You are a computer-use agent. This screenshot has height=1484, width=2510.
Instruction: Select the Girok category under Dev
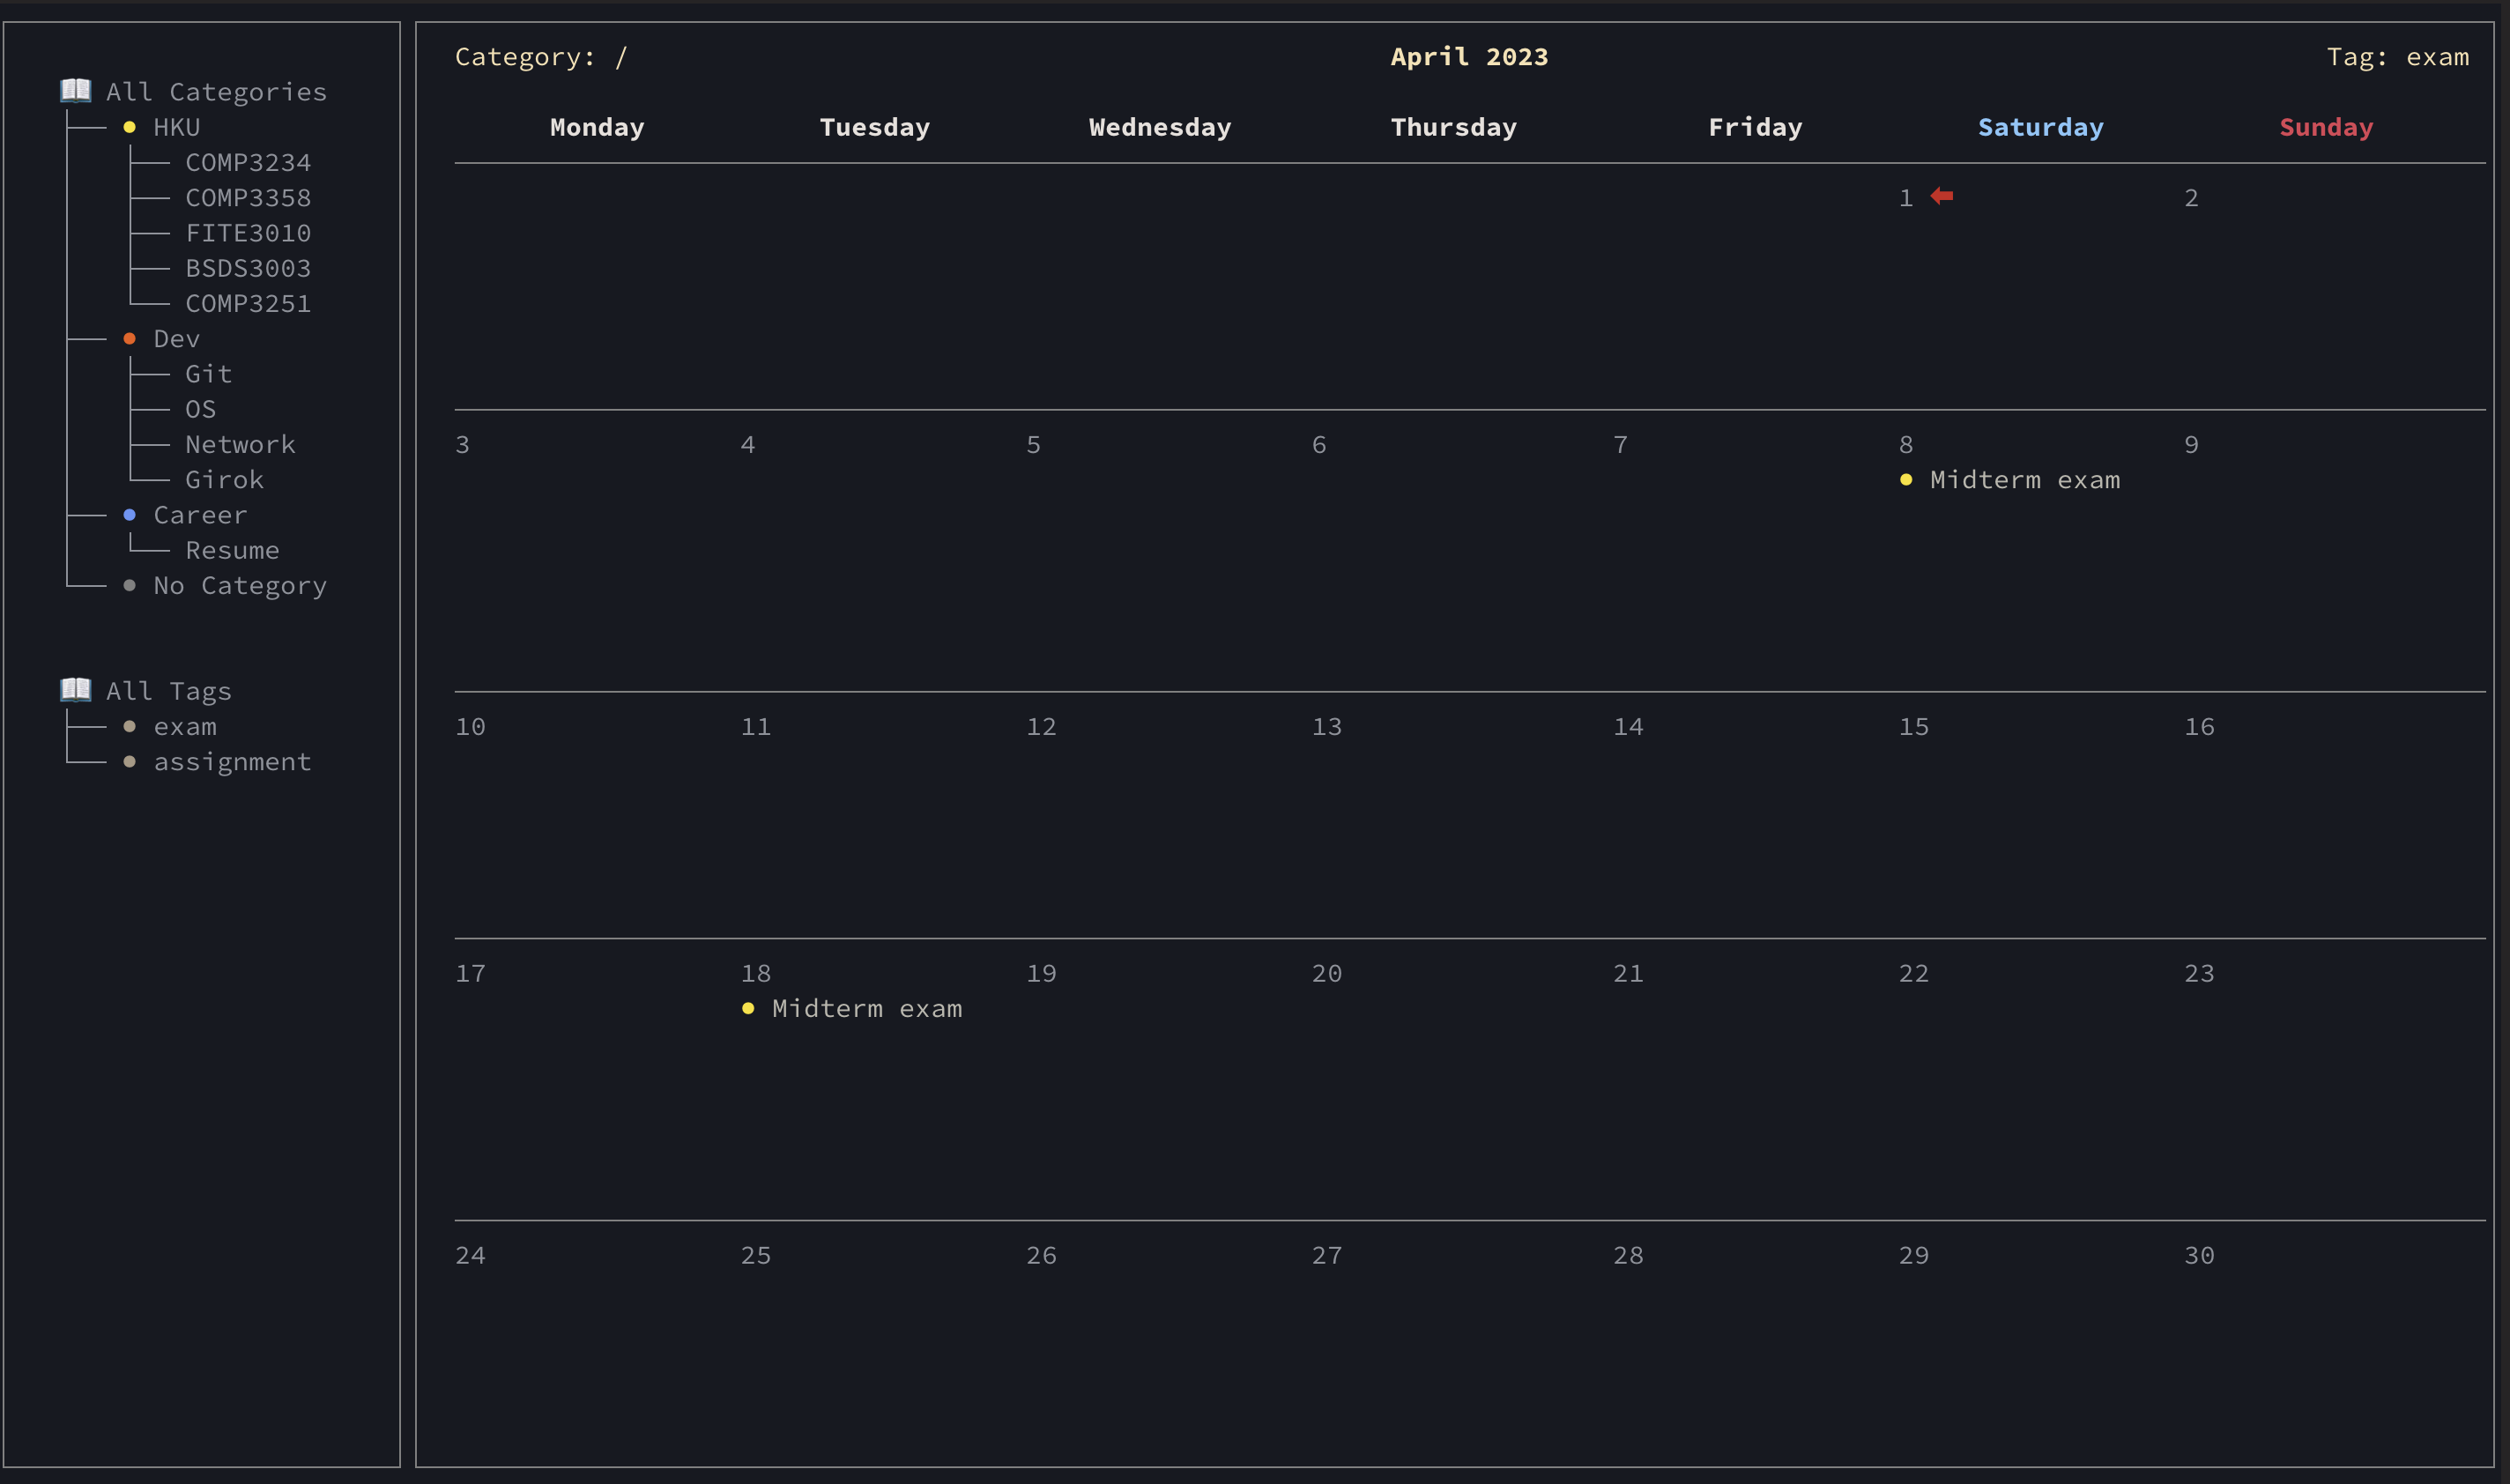click(x=224, y=480)
